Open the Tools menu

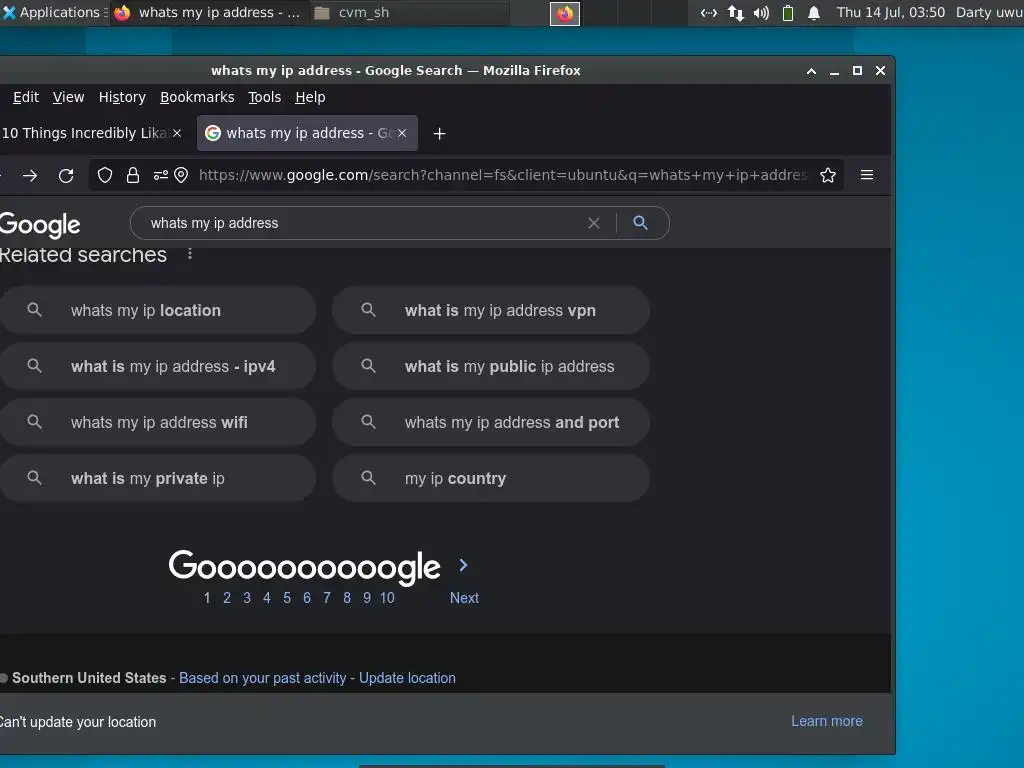point(264,97)
